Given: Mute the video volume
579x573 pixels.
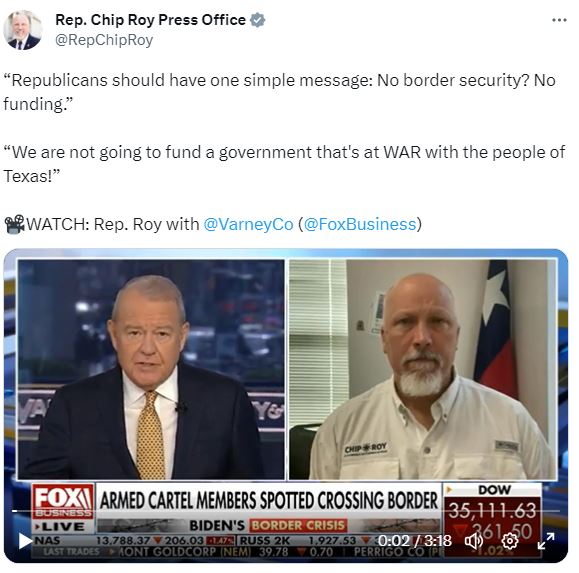Looking at the screenshot, I should tap(474, 541).
